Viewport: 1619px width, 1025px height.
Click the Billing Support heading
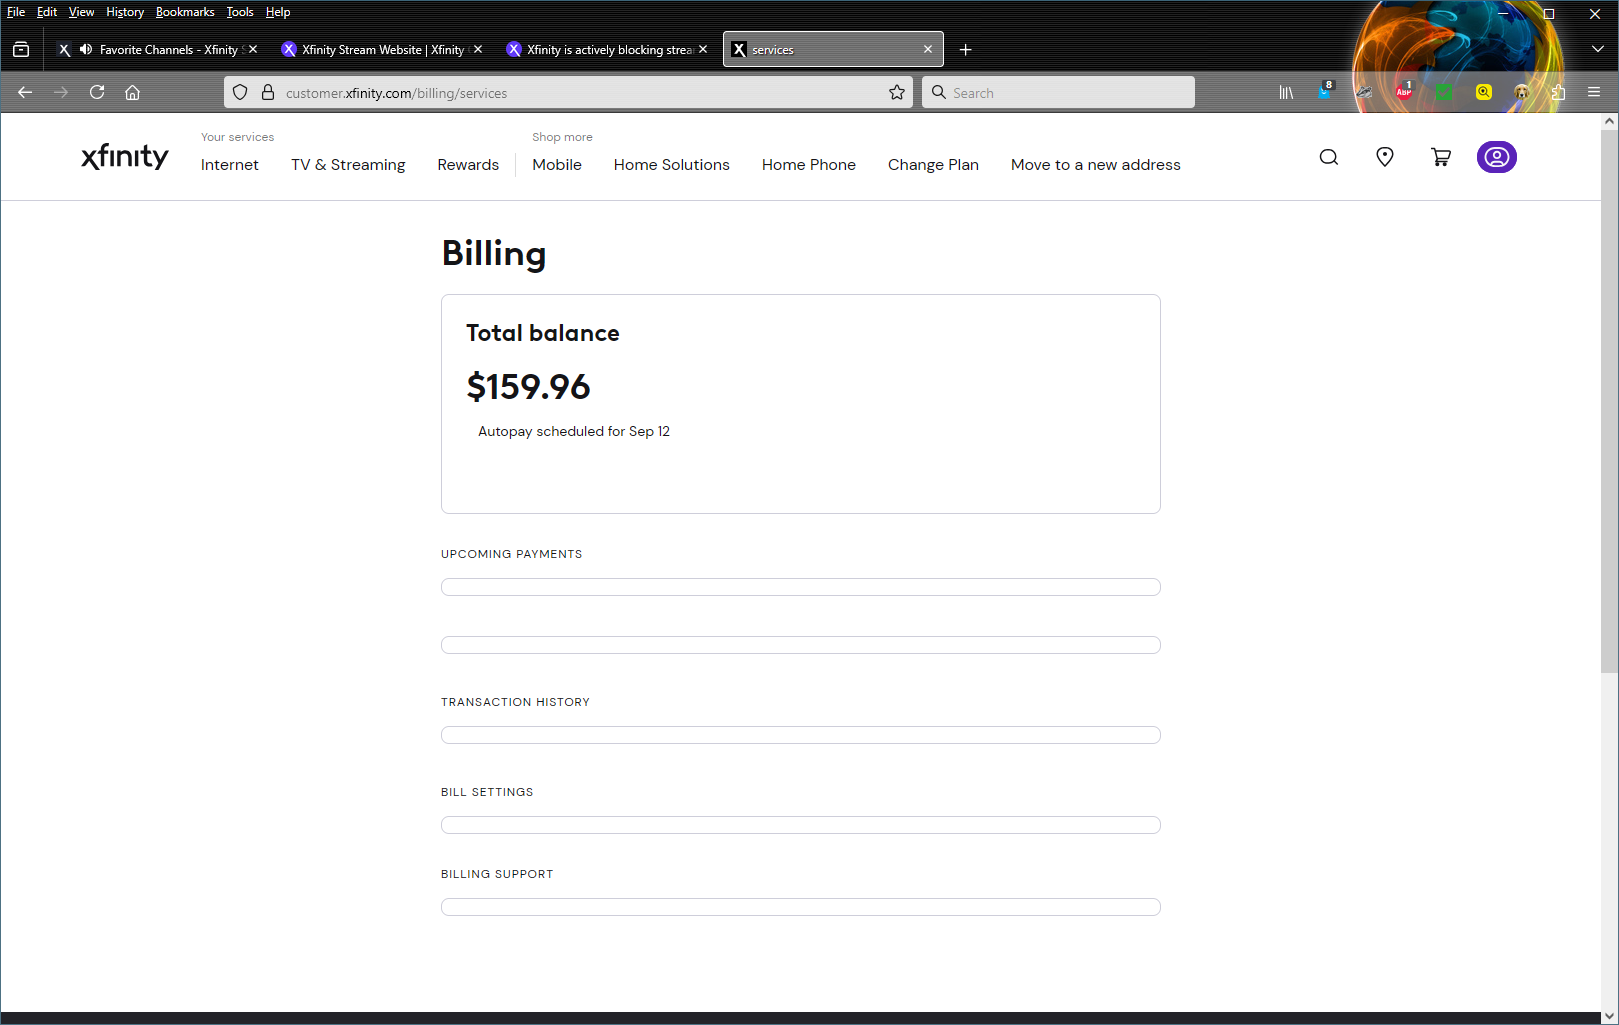click(497, 874)
